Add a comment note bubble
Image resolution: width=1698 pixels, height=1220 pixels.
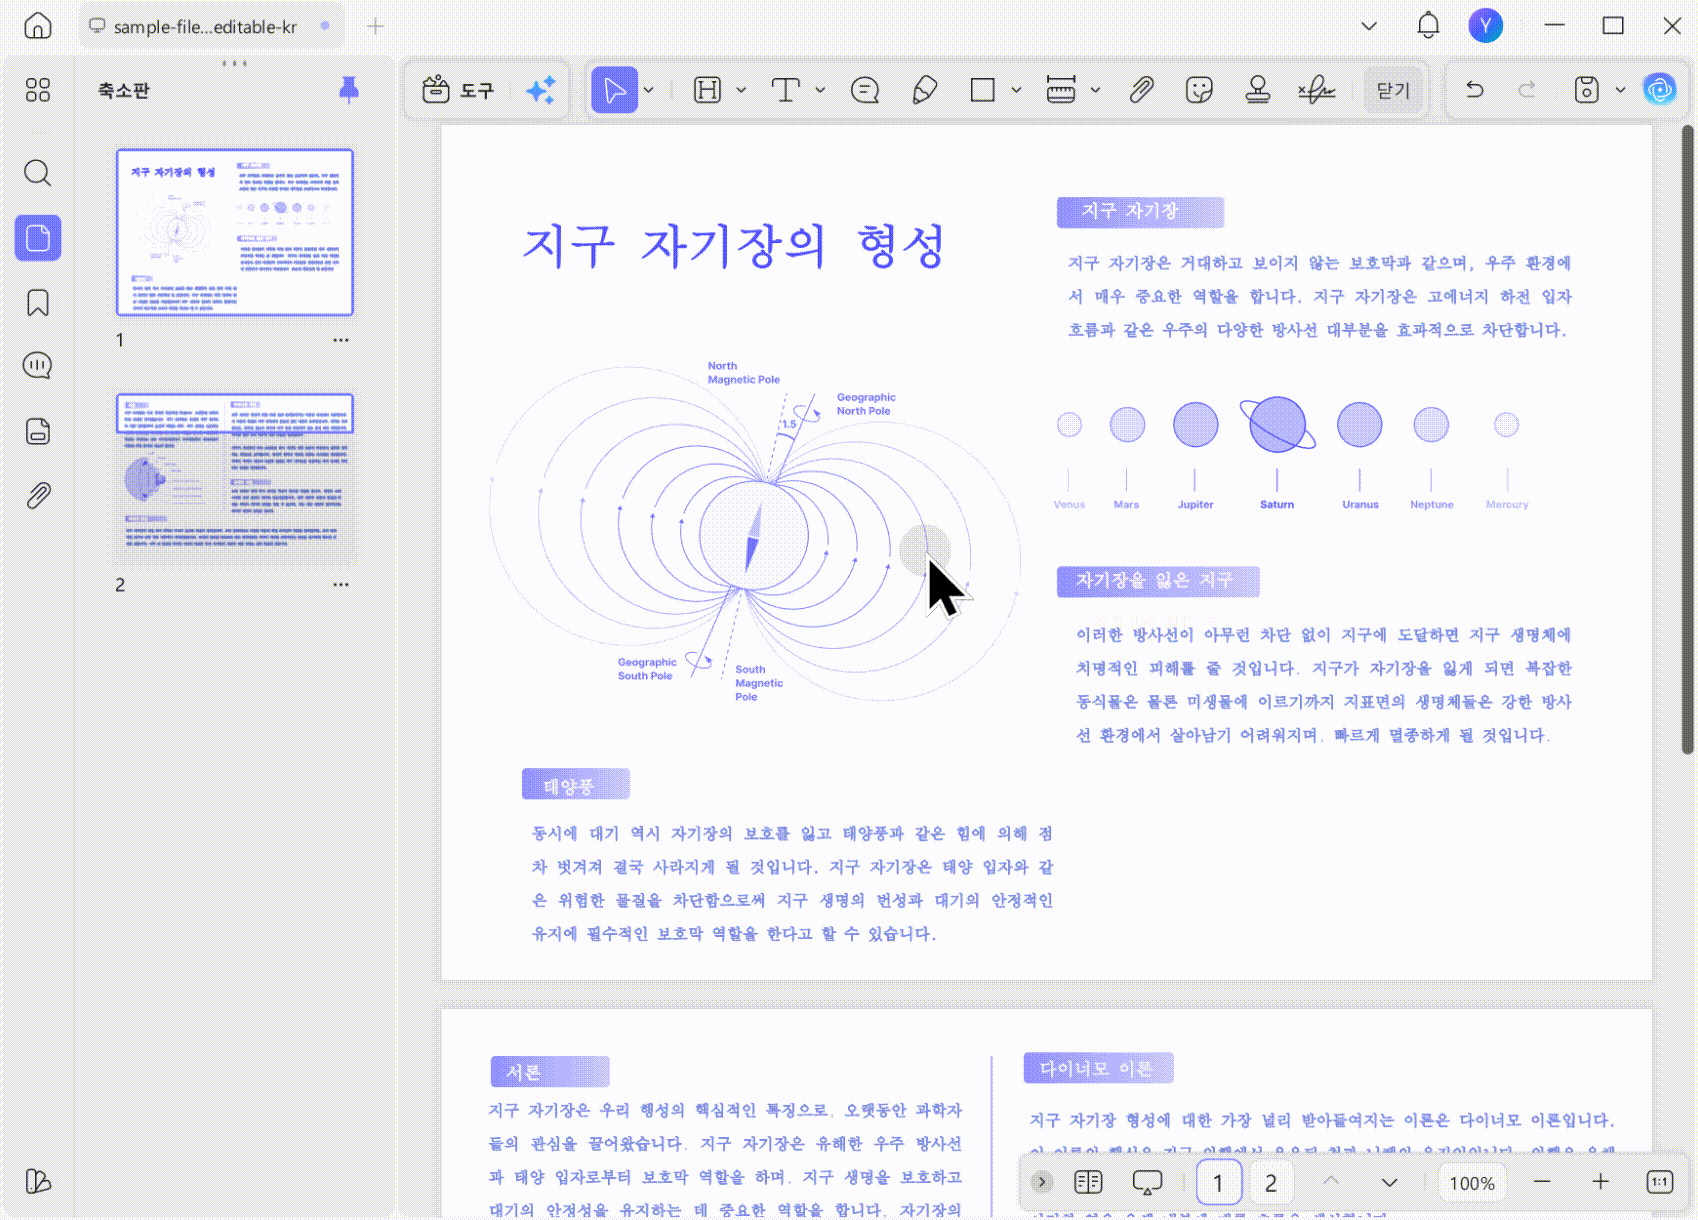point(865,90)
